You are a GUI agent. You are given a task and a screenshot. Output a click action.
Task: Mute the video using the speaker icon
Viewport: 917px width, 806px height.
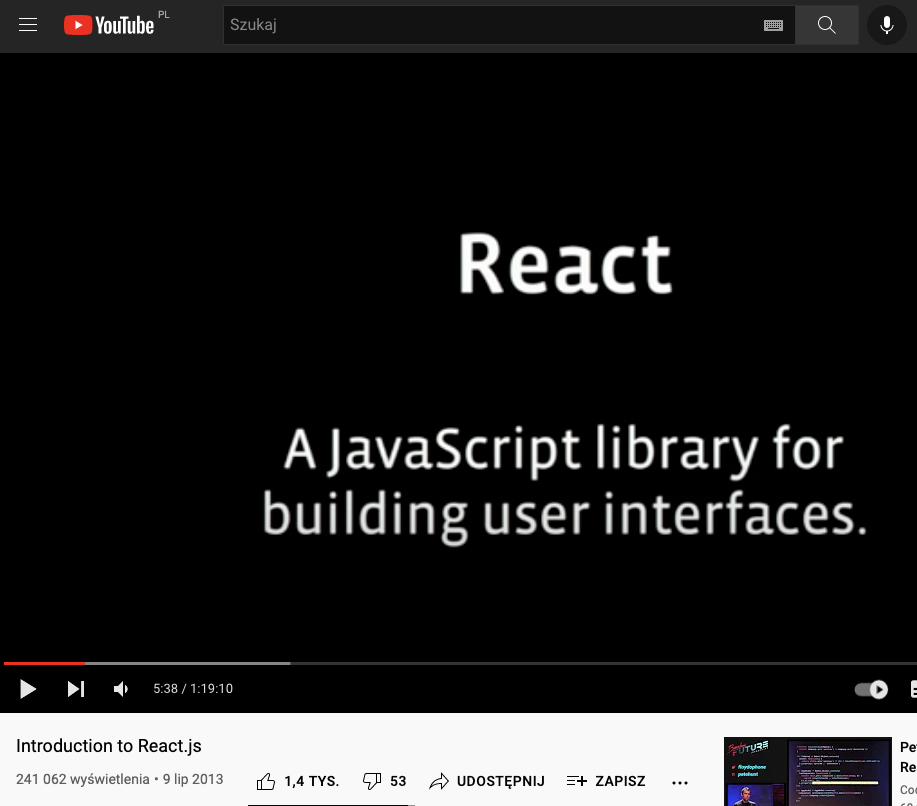click(120, 689)
